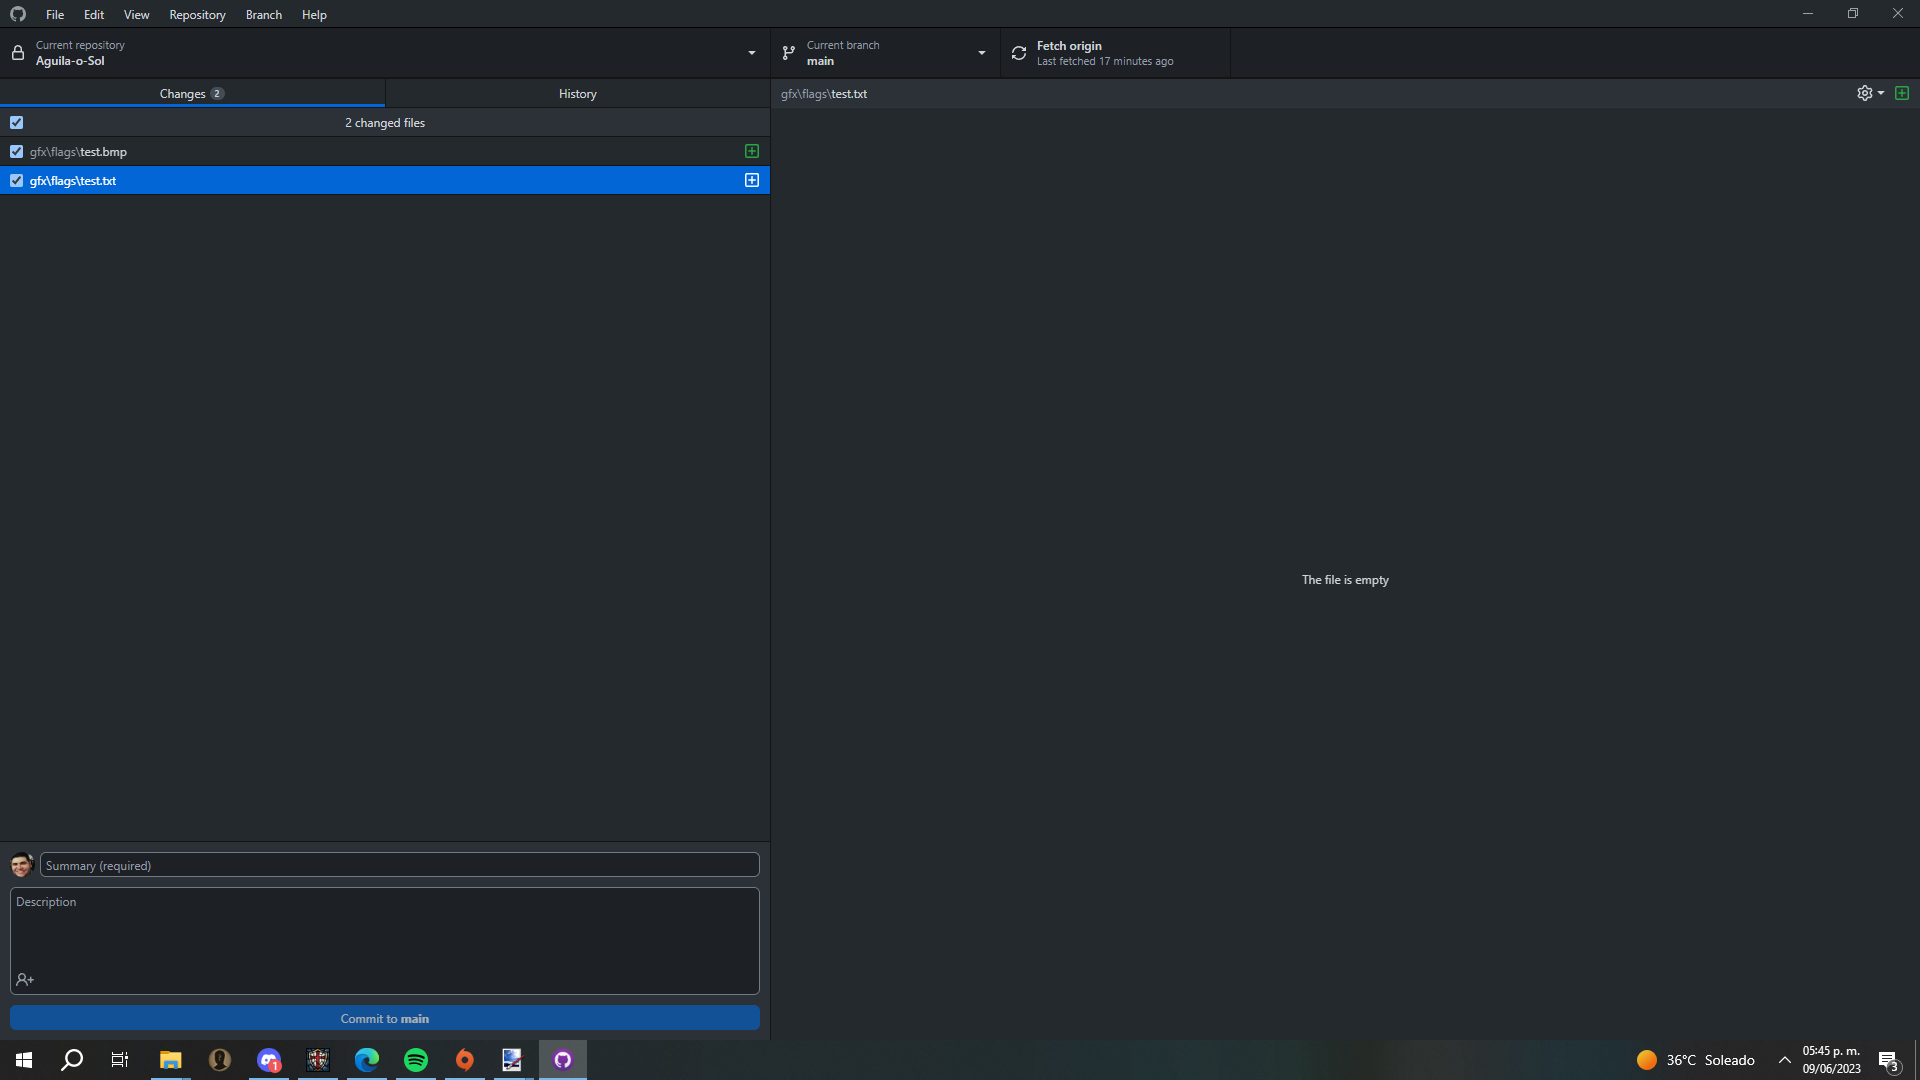The image size is (1920, 1080).
Task: Click the added-file icon next to test.txt
Action: [751, 180]
